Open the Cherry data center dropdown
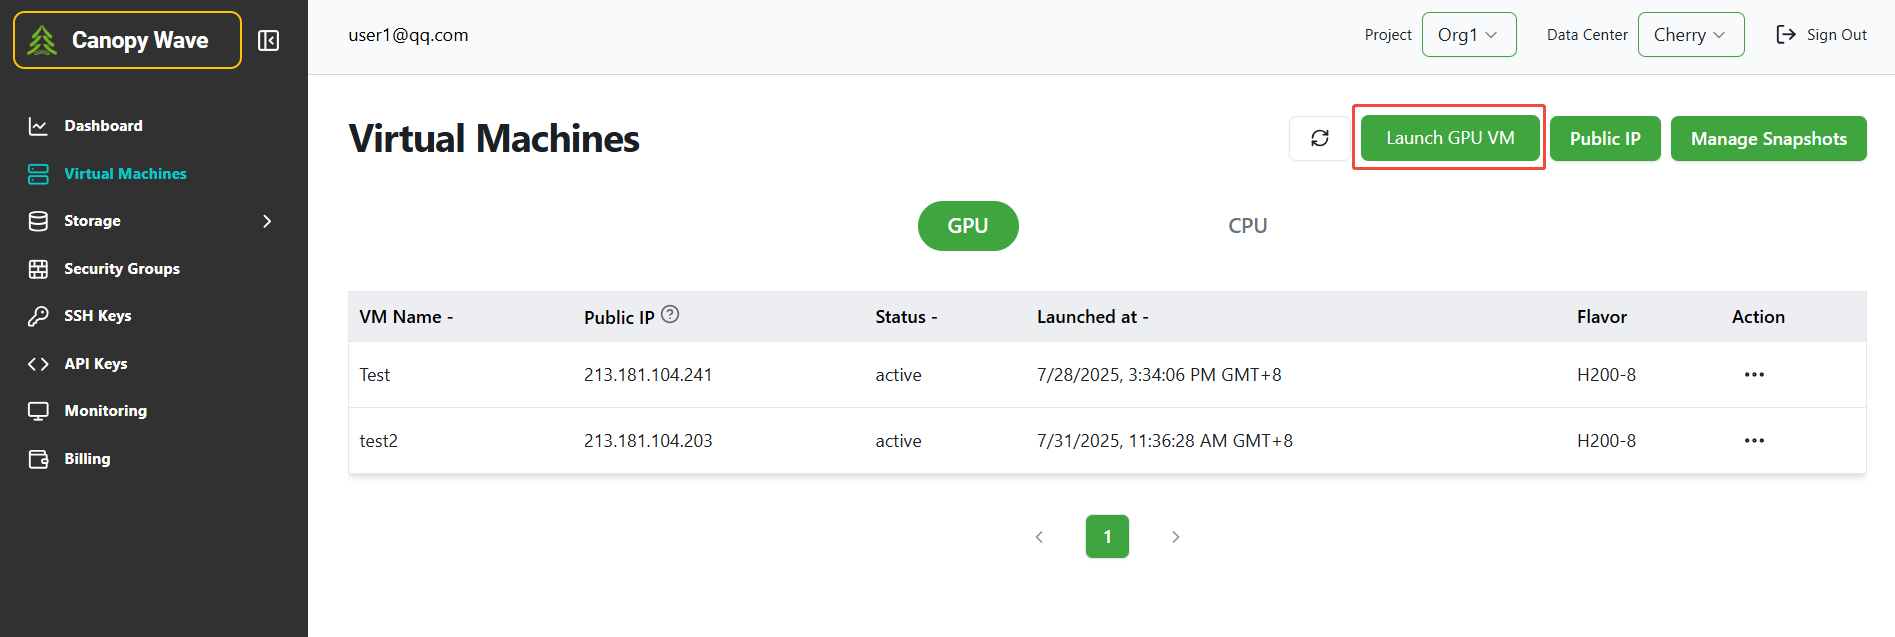This screenshot has width=1895, height=637. click(x=1690, y=35)
